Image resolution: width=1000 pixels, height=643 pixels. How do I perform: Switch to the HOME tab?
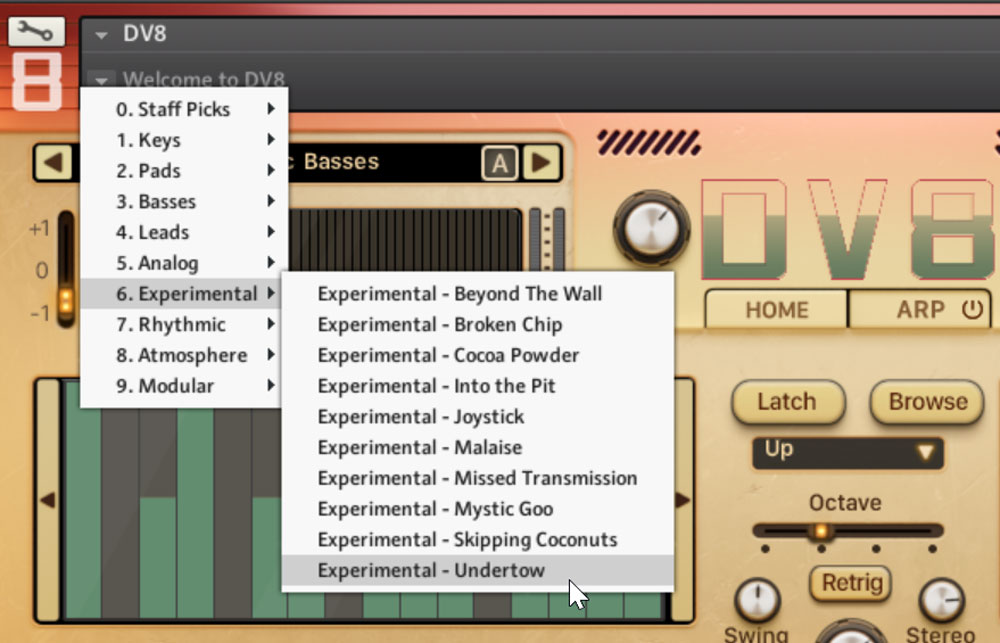pos(776,309)
